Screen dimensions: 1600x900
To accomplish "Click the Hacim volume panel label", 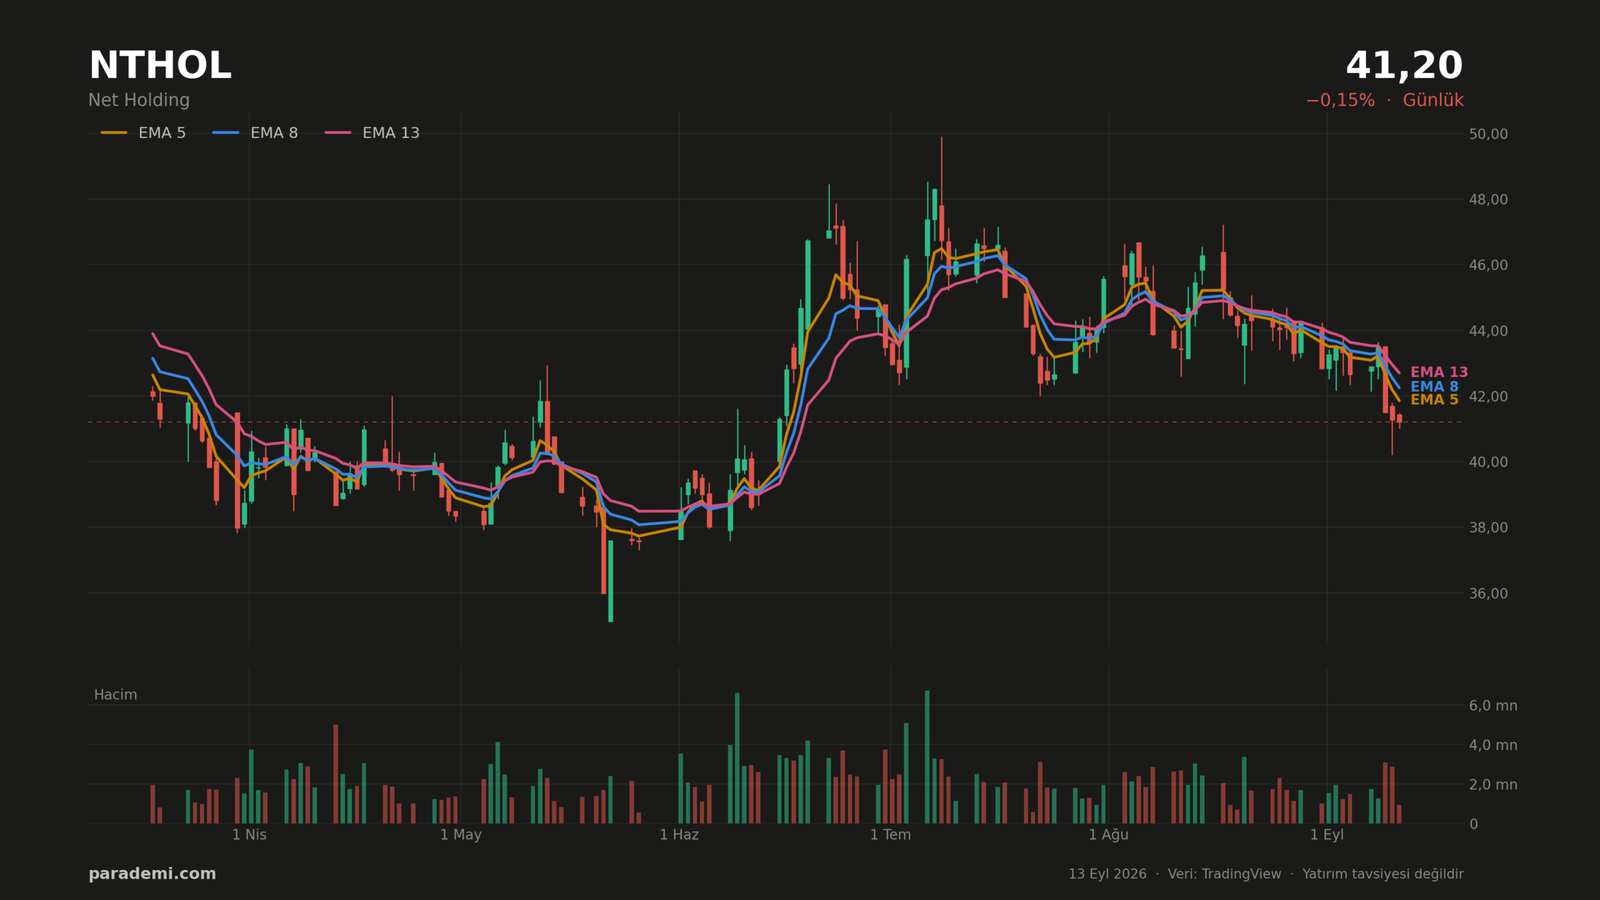I will (x=115, y=695).
